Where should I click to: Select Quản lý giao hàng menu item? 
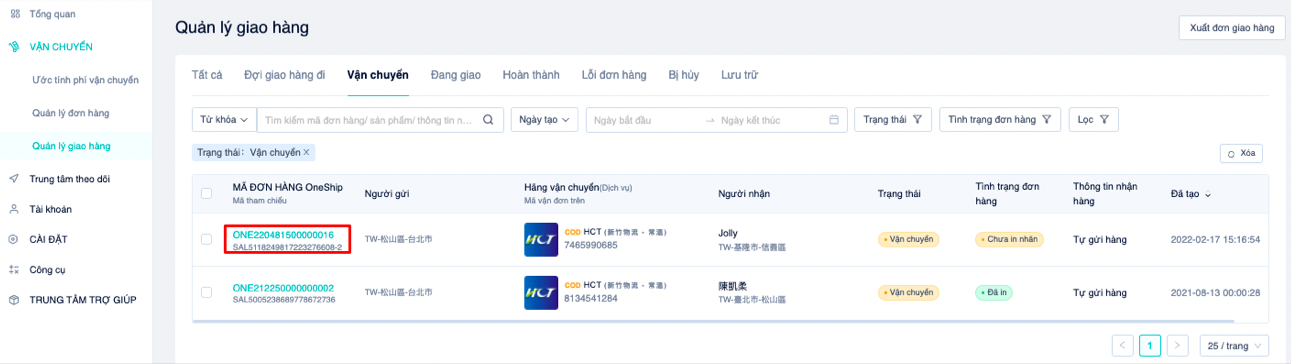coord(71,146)
